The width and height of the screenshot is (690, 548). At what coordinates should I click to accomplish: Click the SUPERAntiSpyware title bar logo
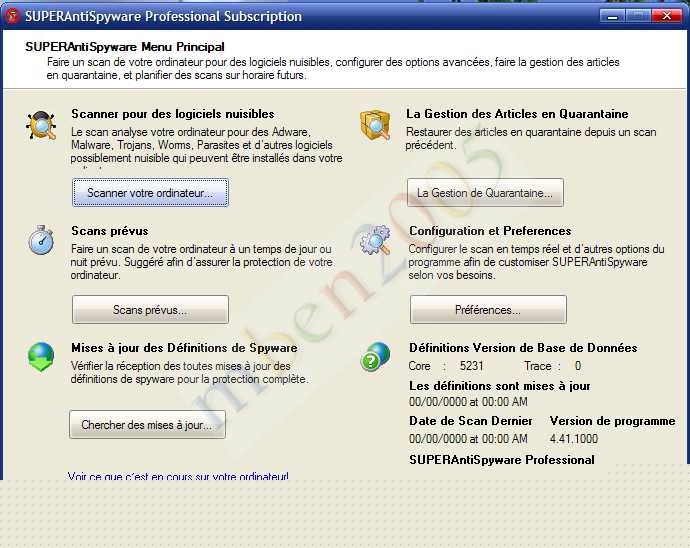(12, 16)
